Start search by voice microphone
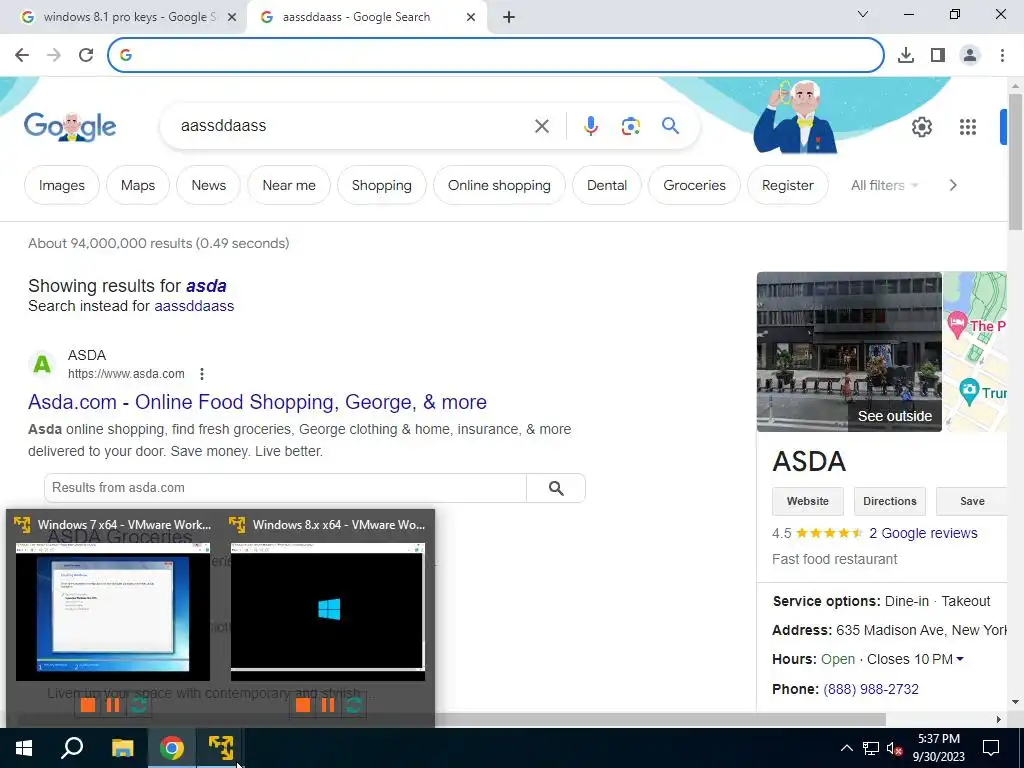1024x768 pixels. coord(590,126)
